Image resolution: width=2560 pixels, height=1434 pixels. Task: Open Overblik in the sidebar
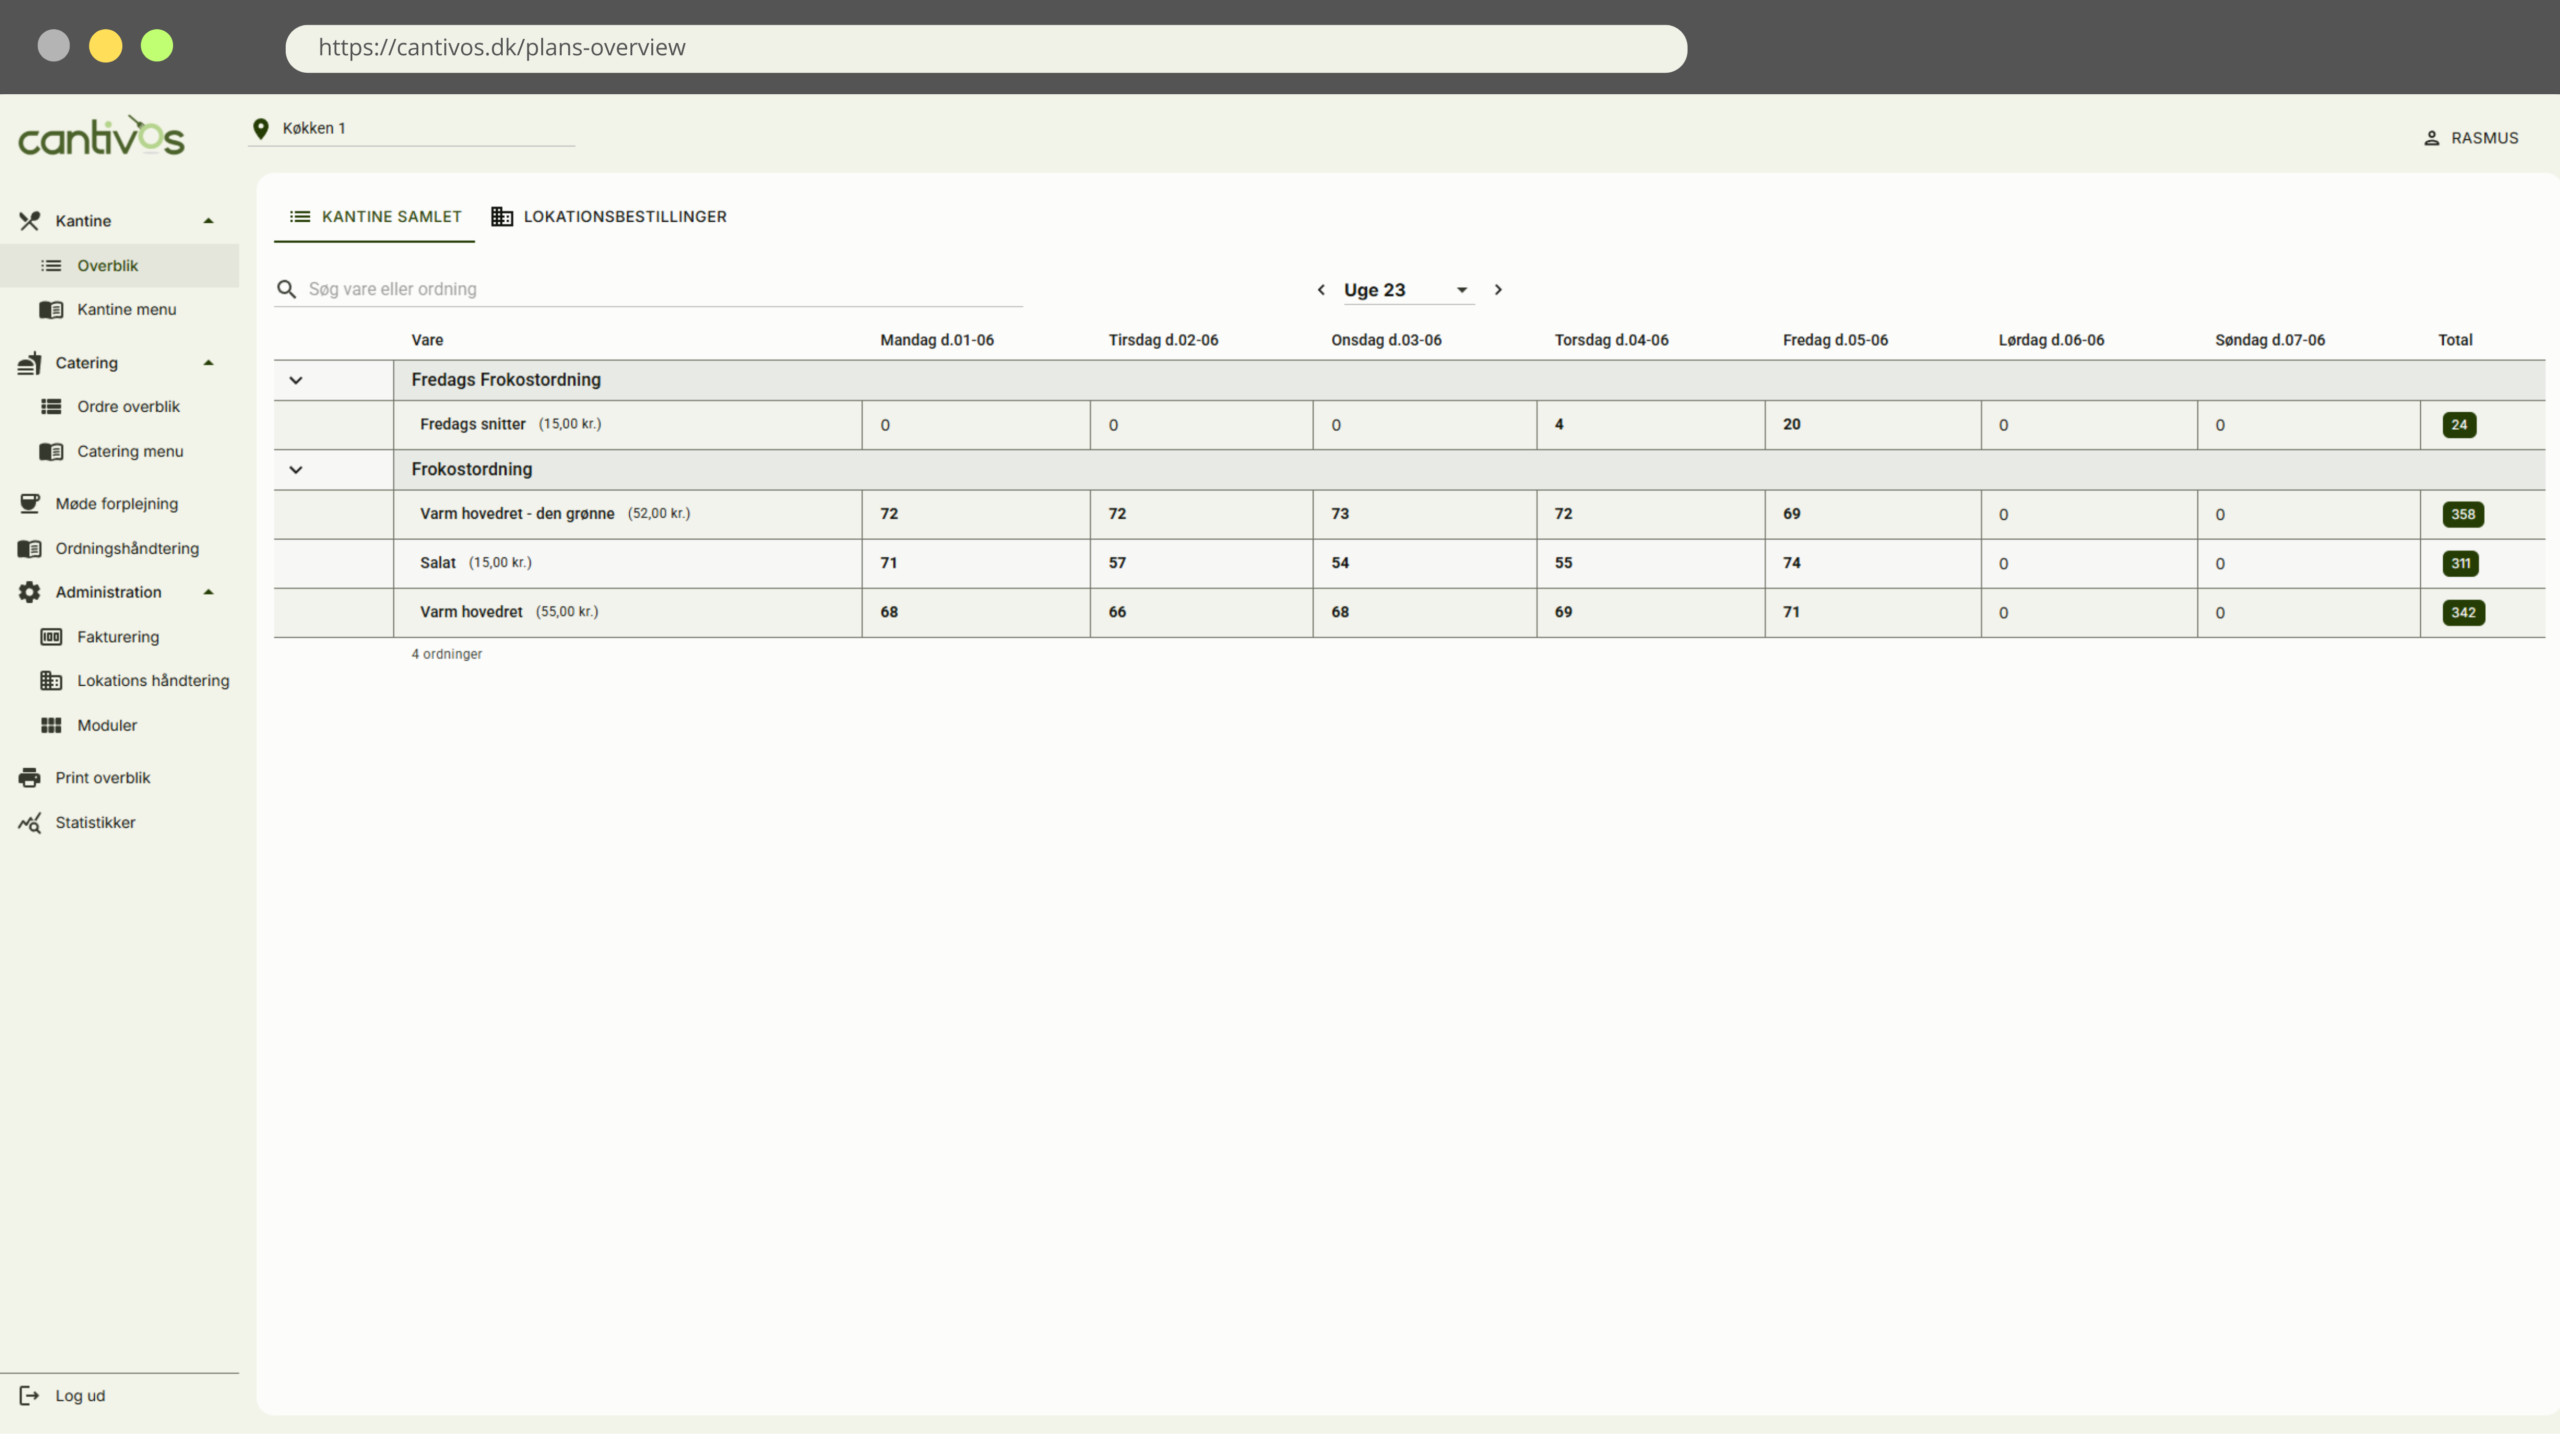click(108, 266)
